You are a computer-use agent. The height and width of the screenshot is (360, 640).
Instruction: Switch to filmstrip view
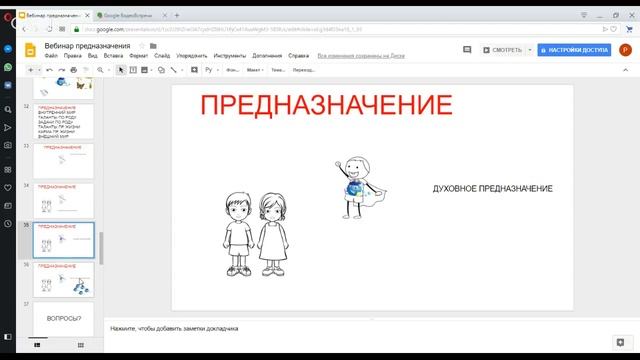(38, 345)
